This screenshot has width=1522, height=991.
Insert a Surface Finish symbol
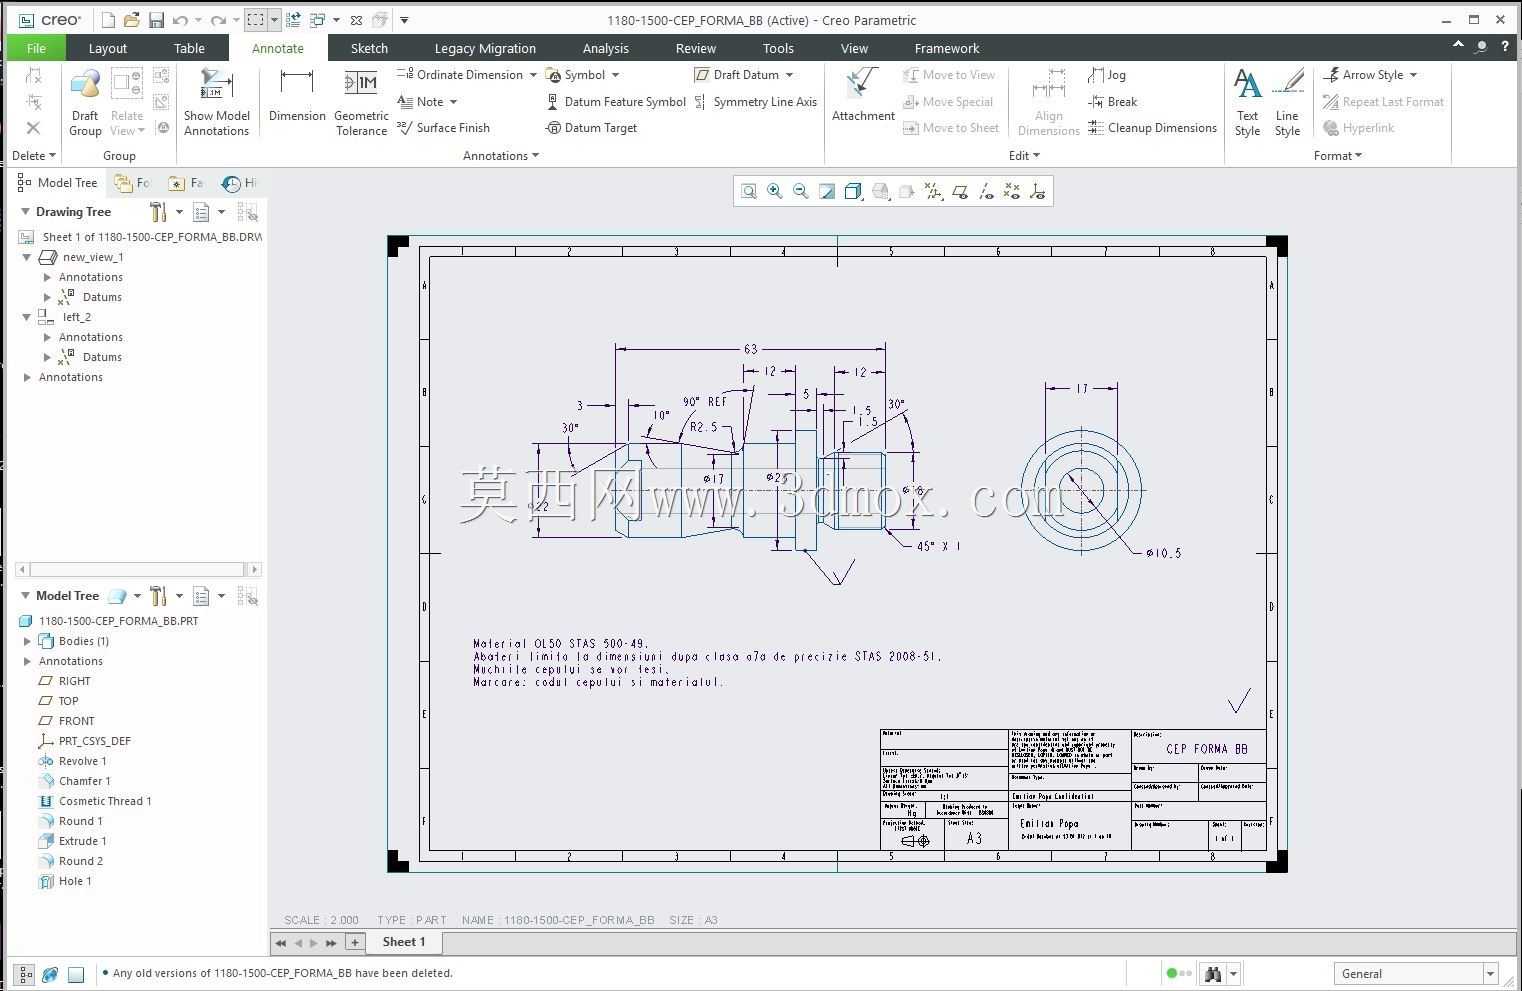(x=443, y=128)
